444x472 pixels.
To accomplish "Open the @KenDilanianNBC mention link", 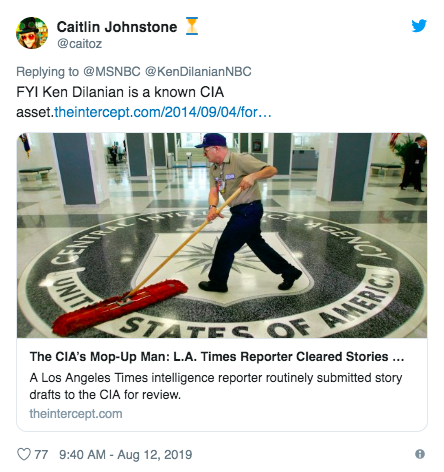I will pyautogui.click(x=198, y=72).
